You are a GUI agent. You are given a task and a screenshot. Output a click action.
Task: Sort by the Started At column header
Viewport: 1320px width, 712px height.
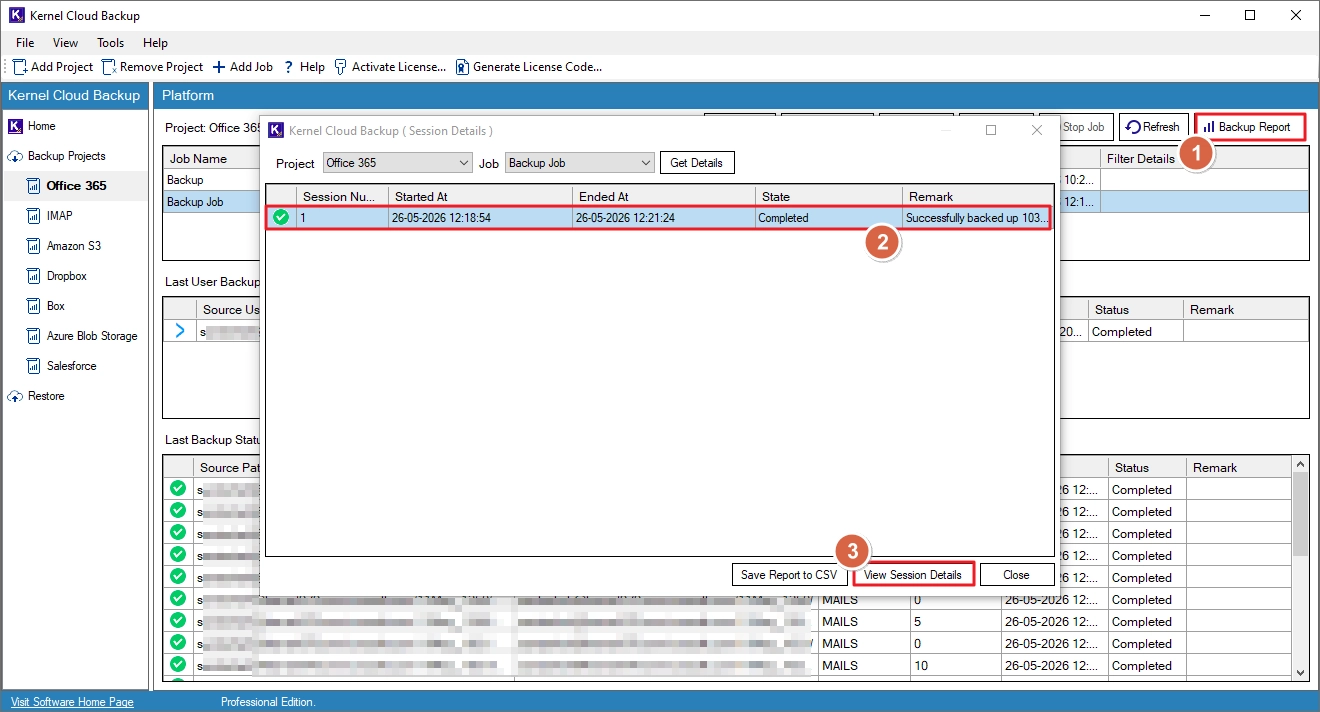[480, 197]
